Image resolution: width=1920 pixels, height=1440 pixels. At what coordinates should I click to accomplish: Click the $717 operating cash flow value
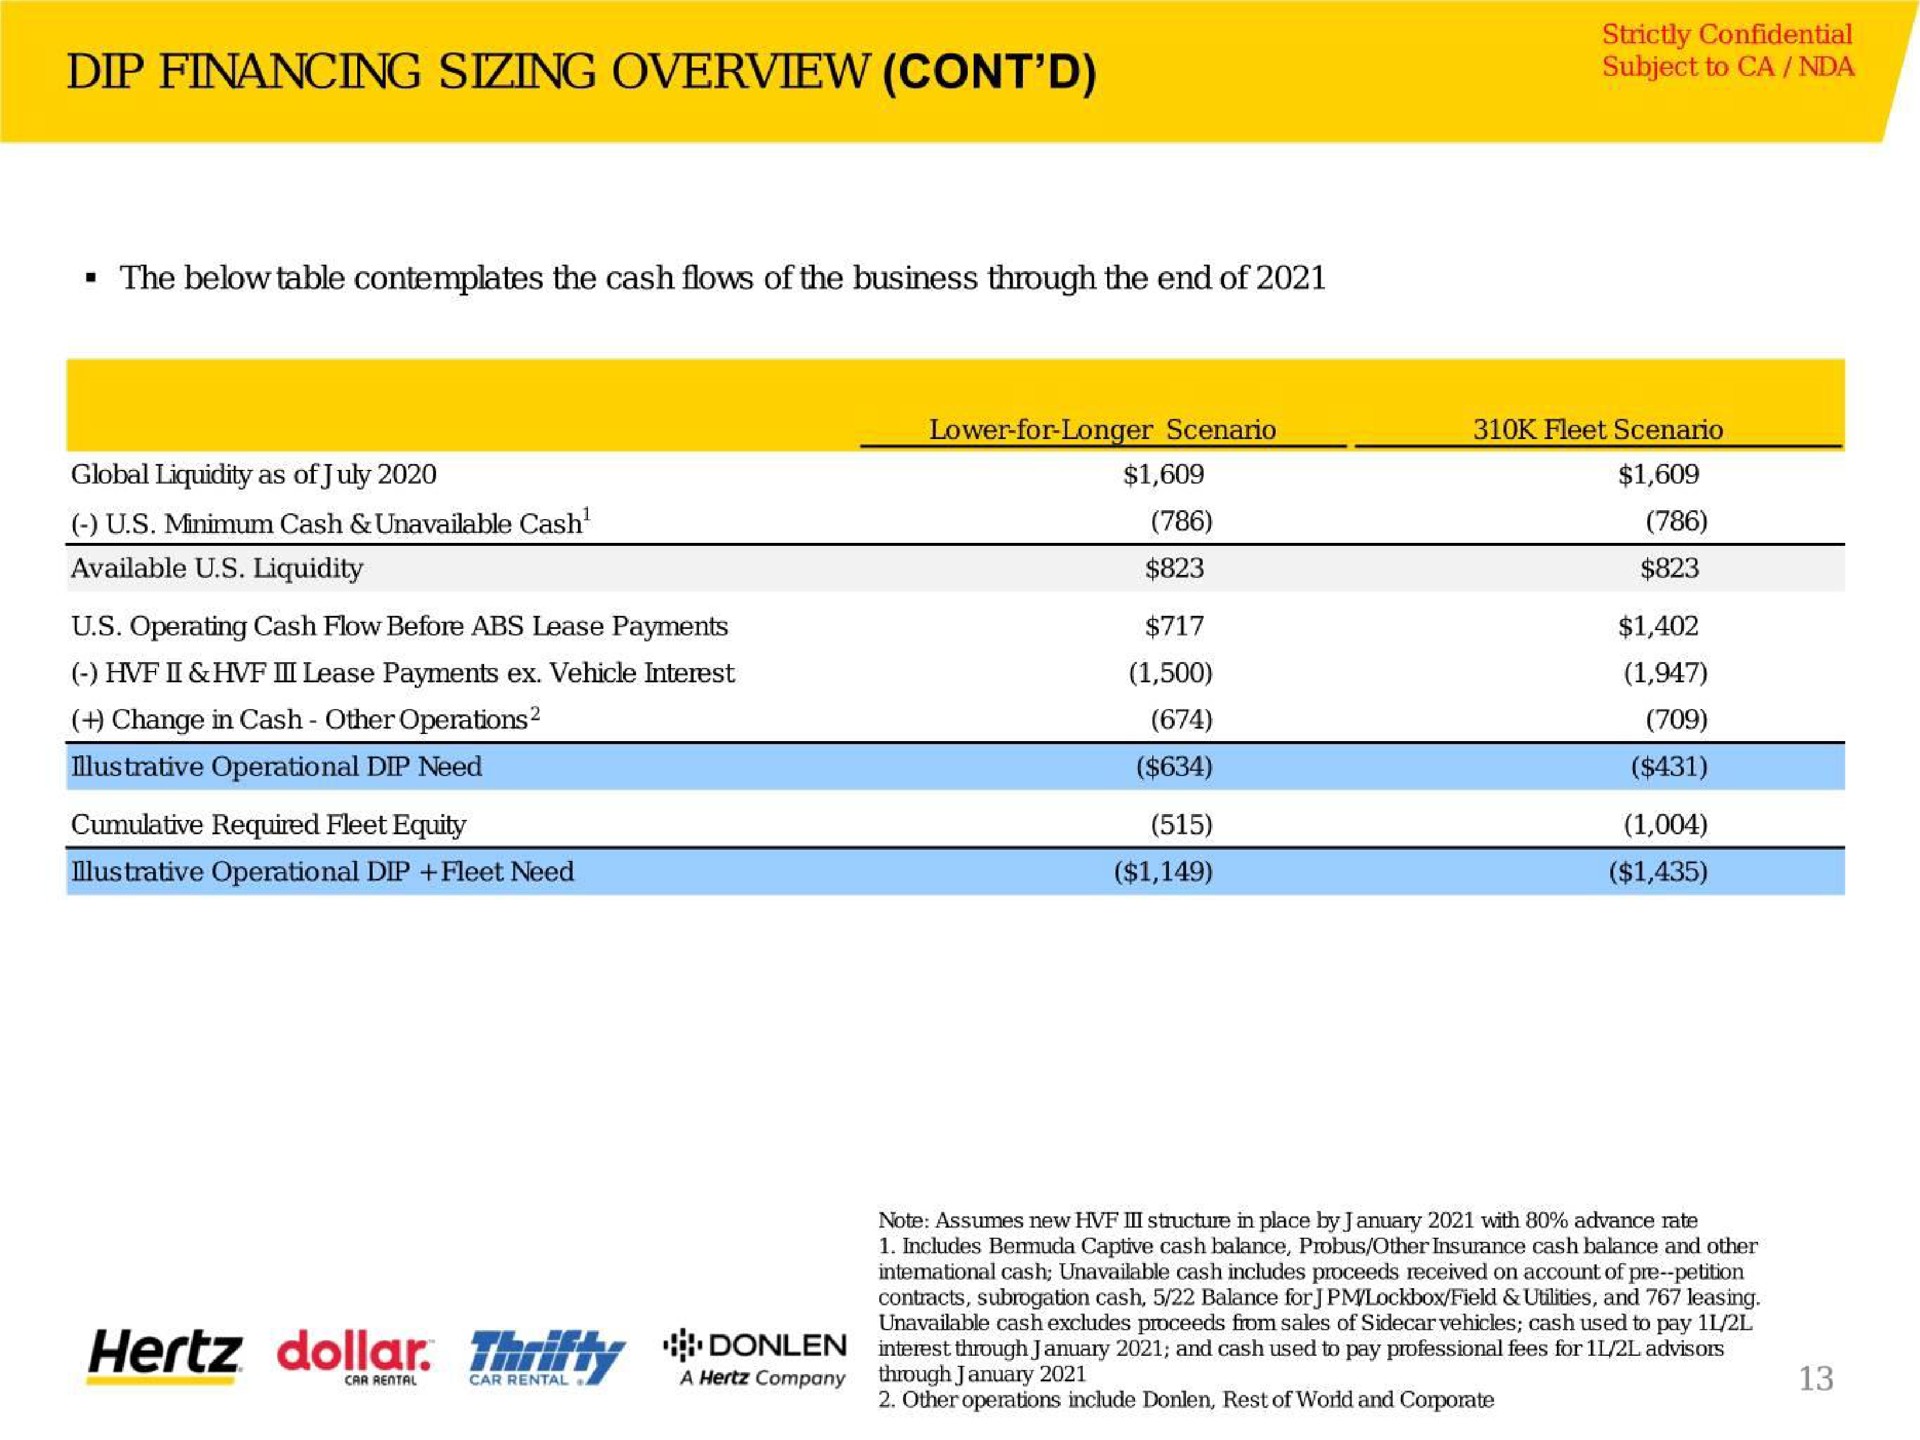[x=1174, y=626]
